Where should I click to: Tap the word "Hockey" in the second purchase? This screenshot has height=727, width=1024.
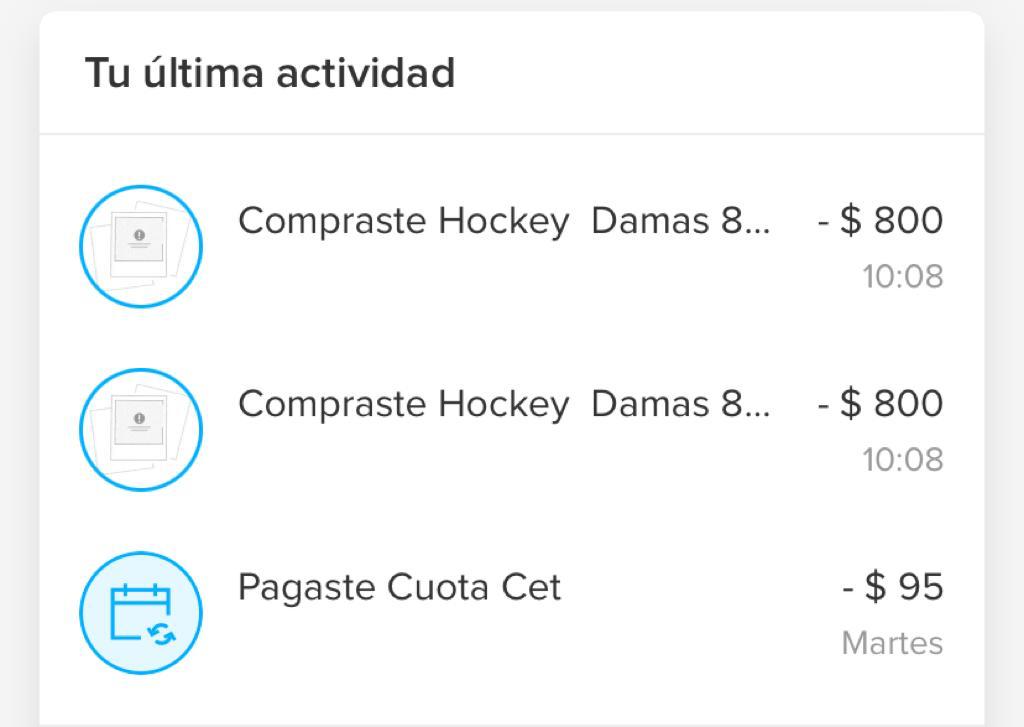[x=503, y=404]
